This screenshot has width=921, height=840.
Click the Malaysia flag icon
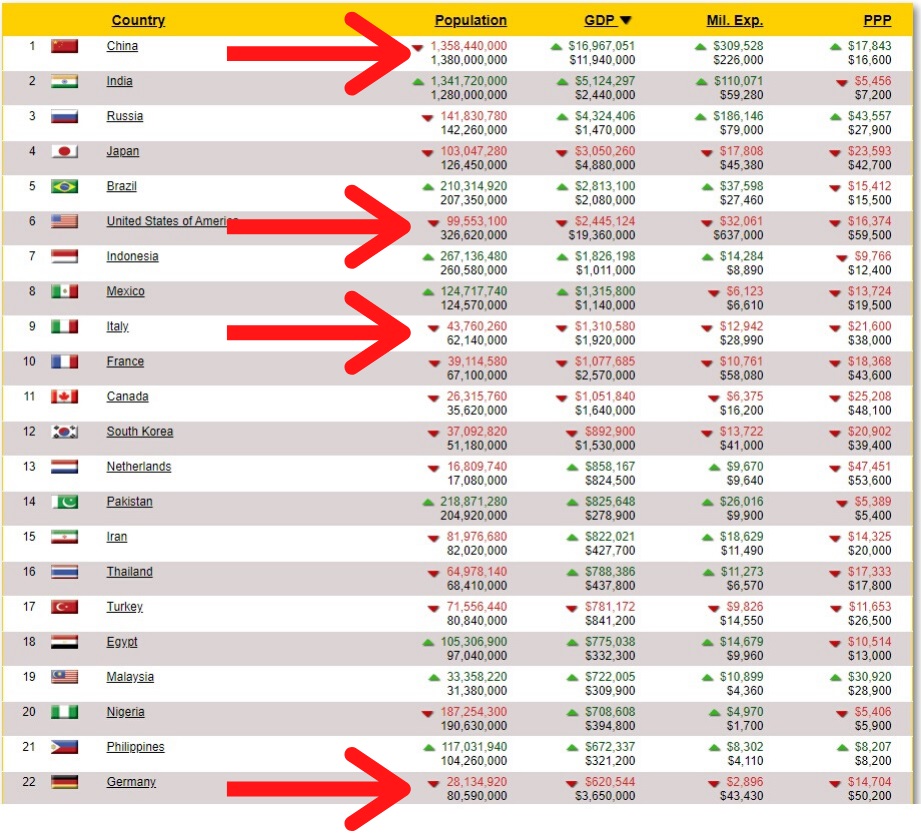point(64,677)
